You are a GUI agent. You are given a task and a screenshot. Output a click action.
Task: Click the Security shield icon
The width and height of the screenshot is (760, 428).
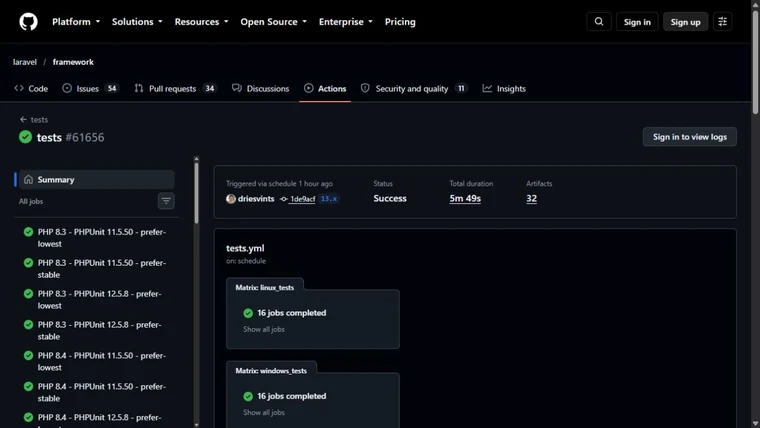(365, 88)
